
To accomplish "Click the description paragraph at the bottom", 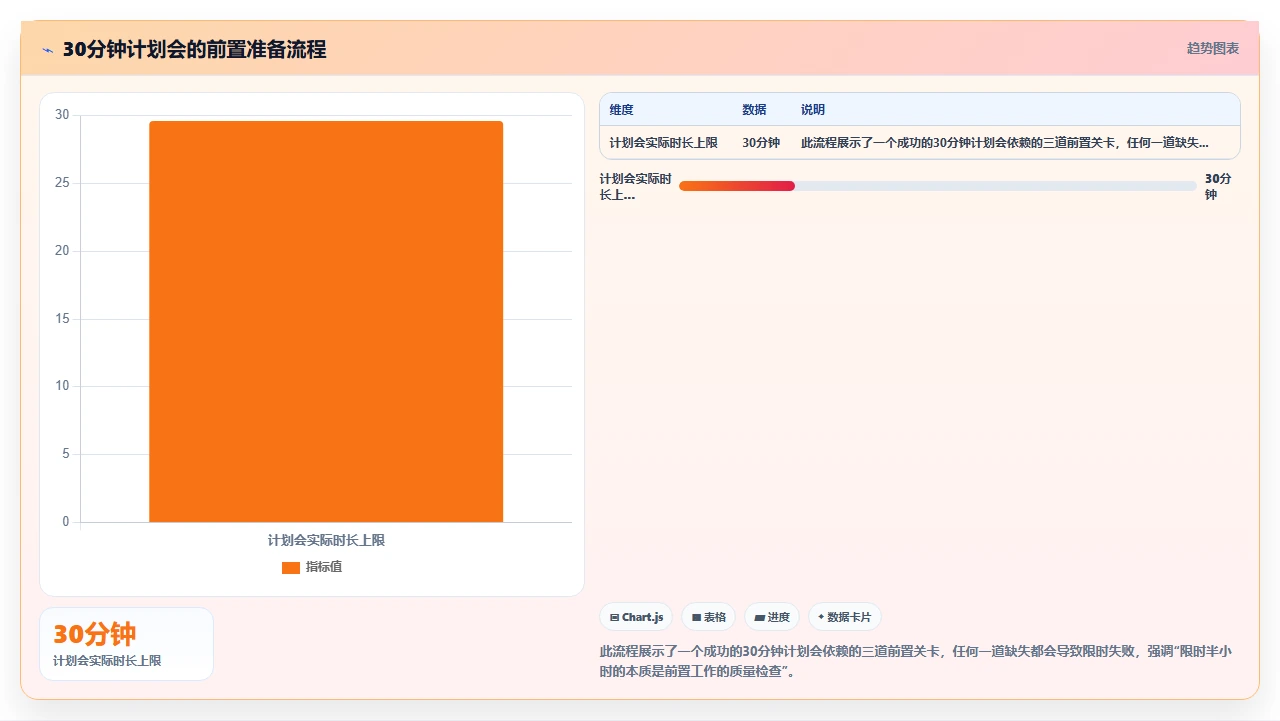I will point(916,661).
